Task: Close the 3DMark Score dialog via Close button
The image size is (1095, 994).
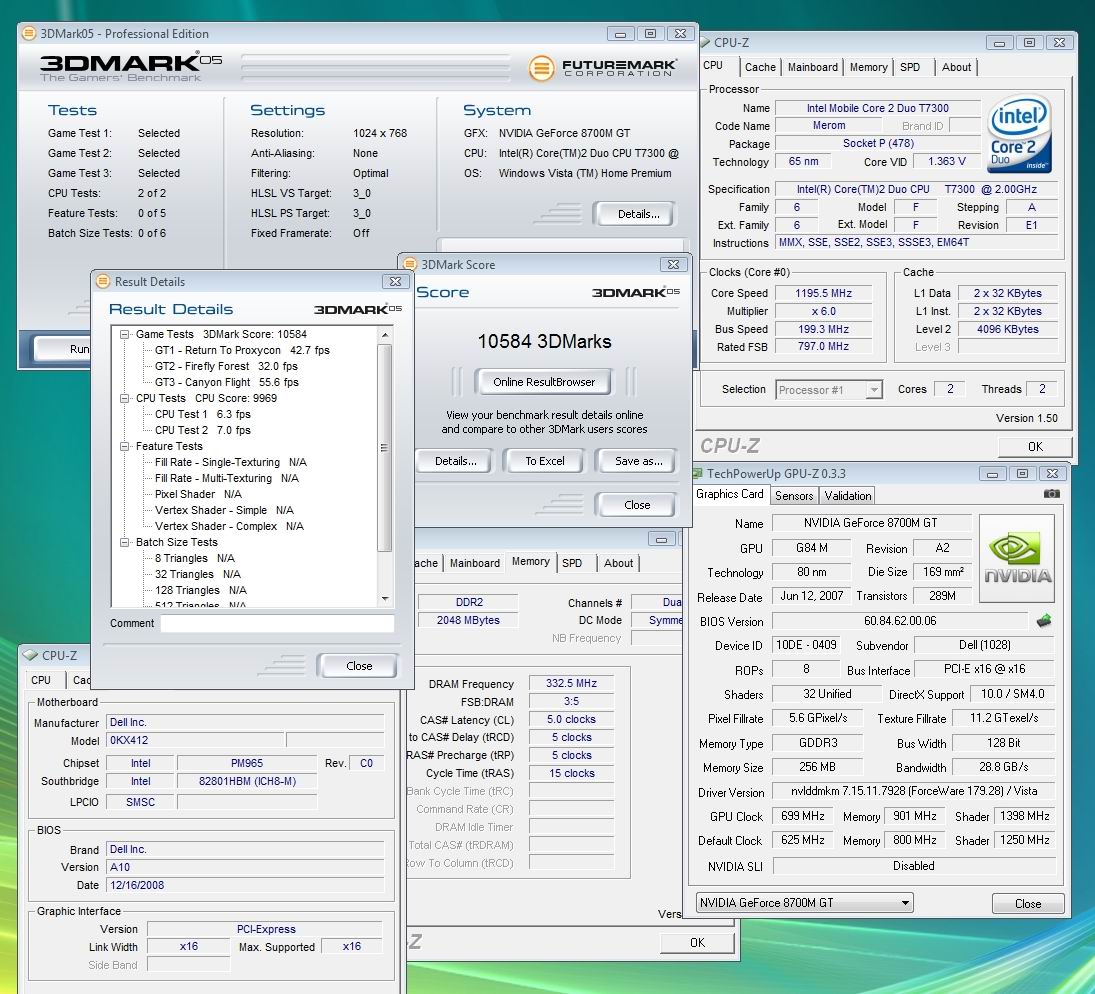Action: point(637,505)
